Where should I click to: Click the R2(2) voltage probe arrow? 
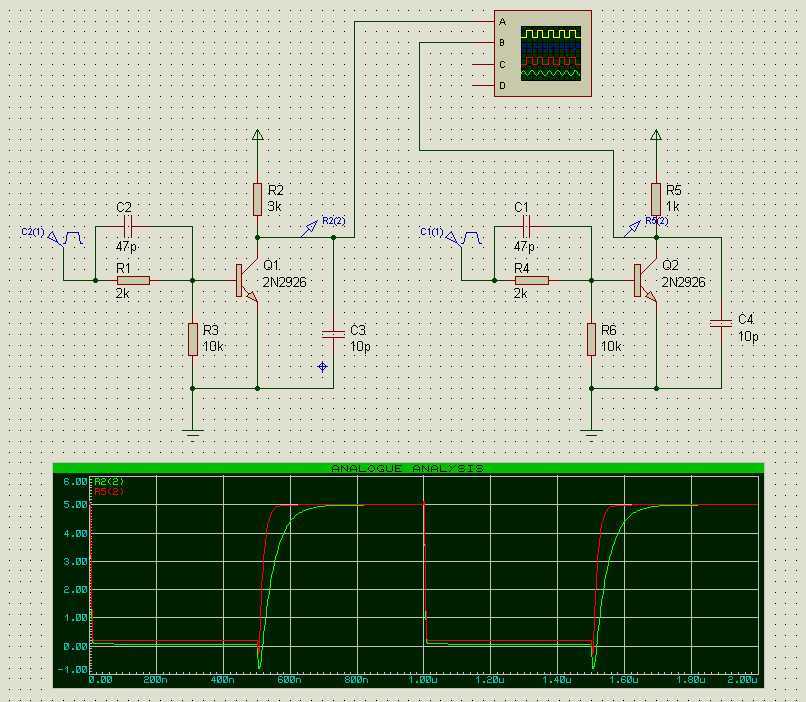tap(312, 229)
